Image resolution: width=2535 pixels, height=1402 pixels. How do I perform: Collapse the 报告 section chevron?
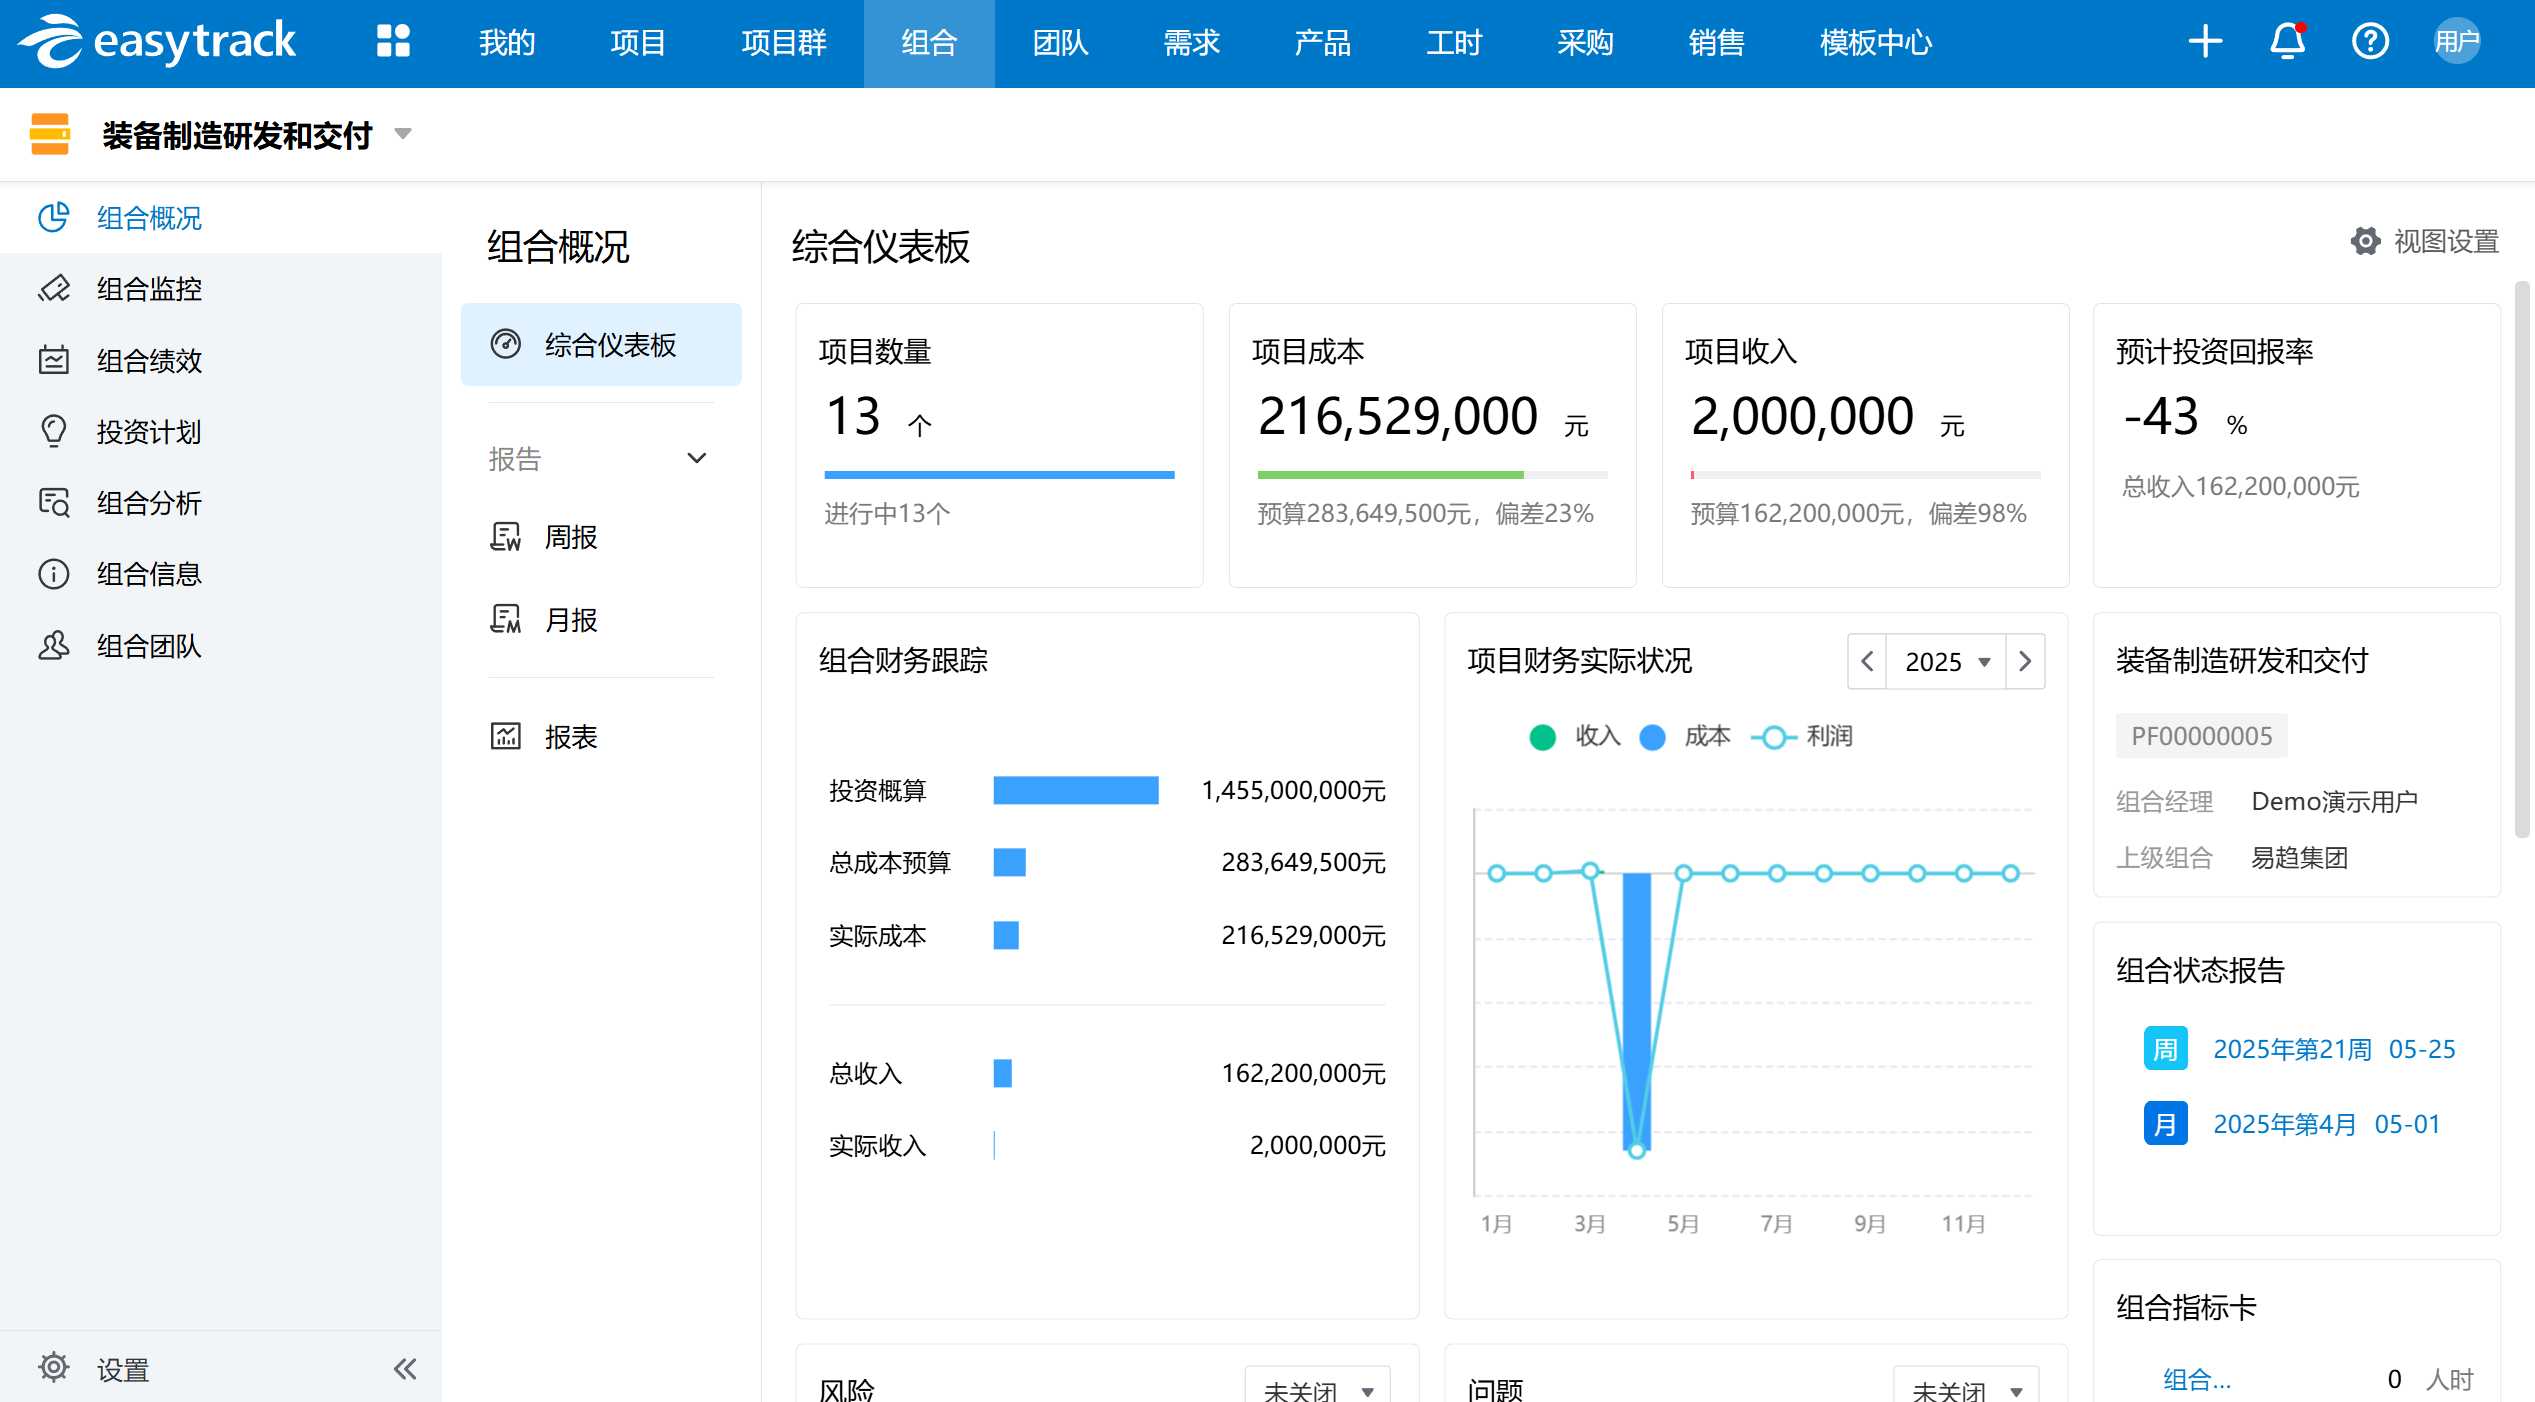tap(697, 458)
